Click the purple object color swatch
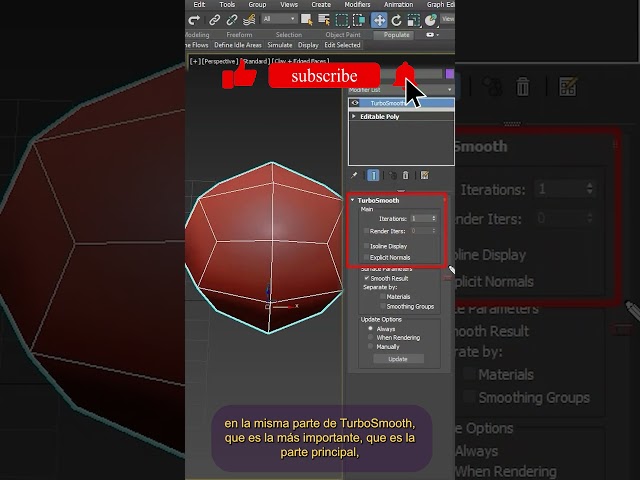The image size is (640, 480). pos(449,74)
